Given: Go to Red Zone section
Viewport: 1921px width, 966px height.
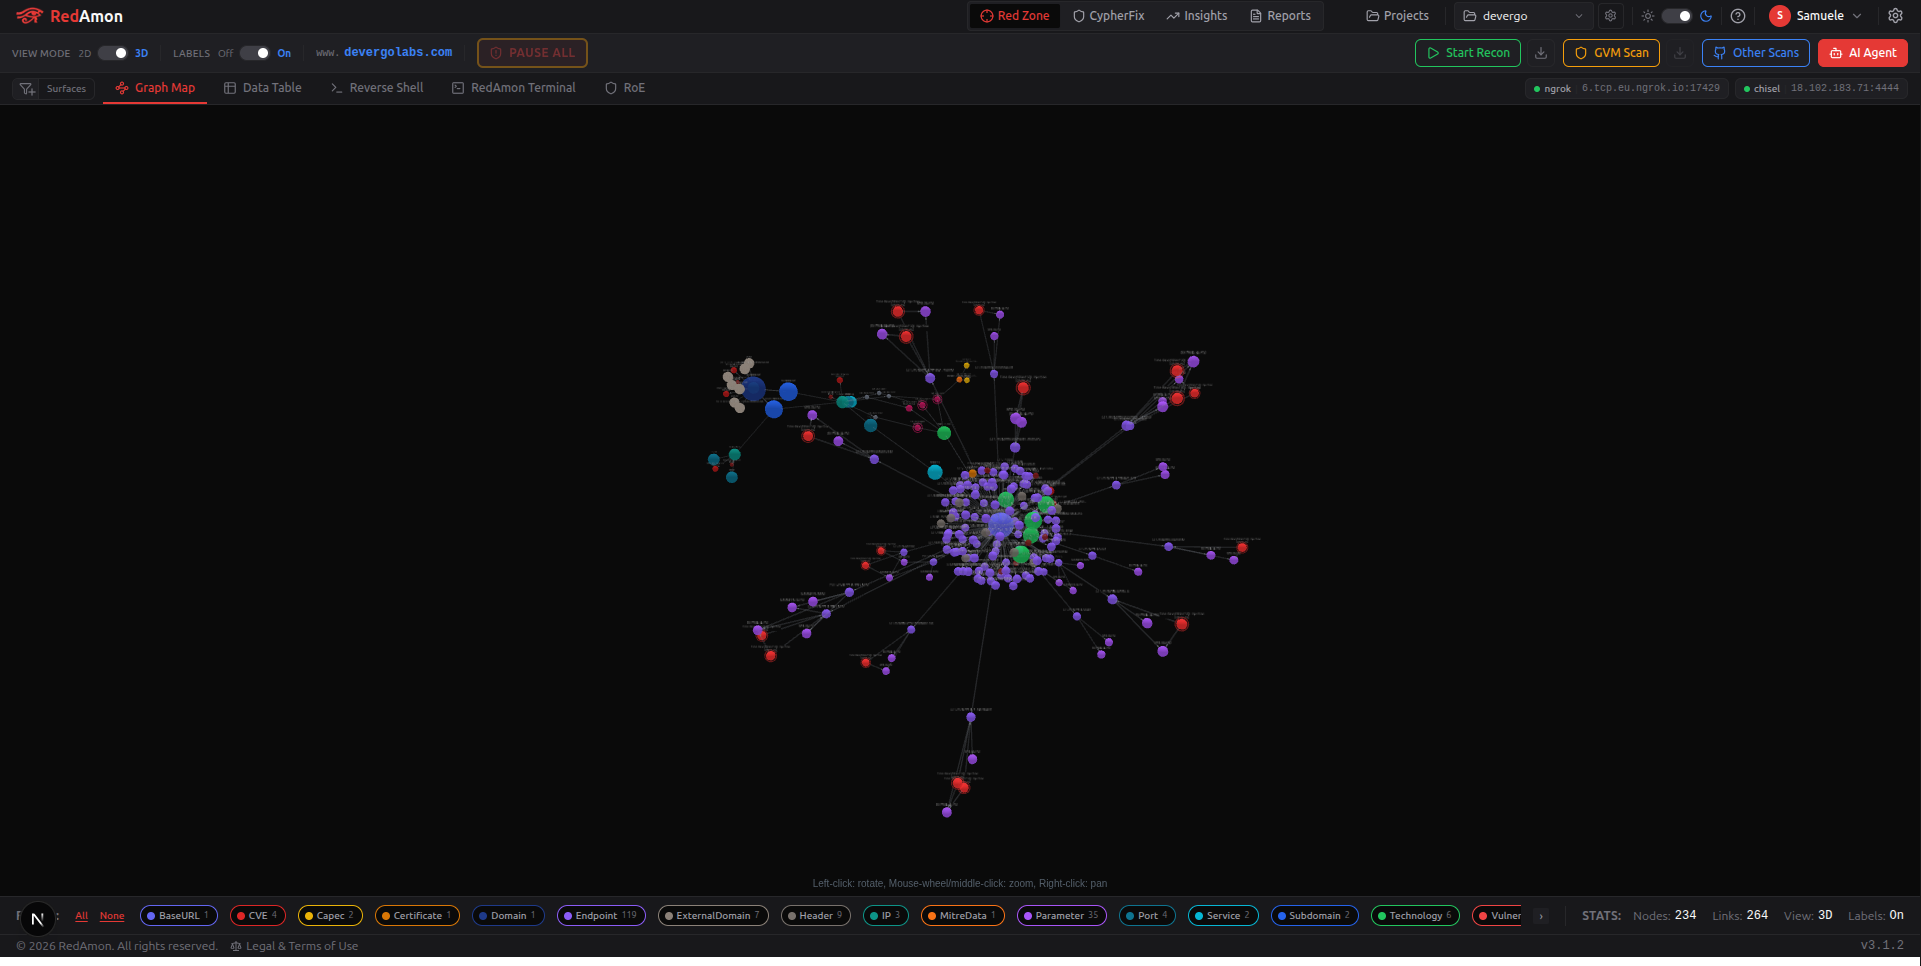Looking at the screenshot, I should click(x=1015, y=16).
